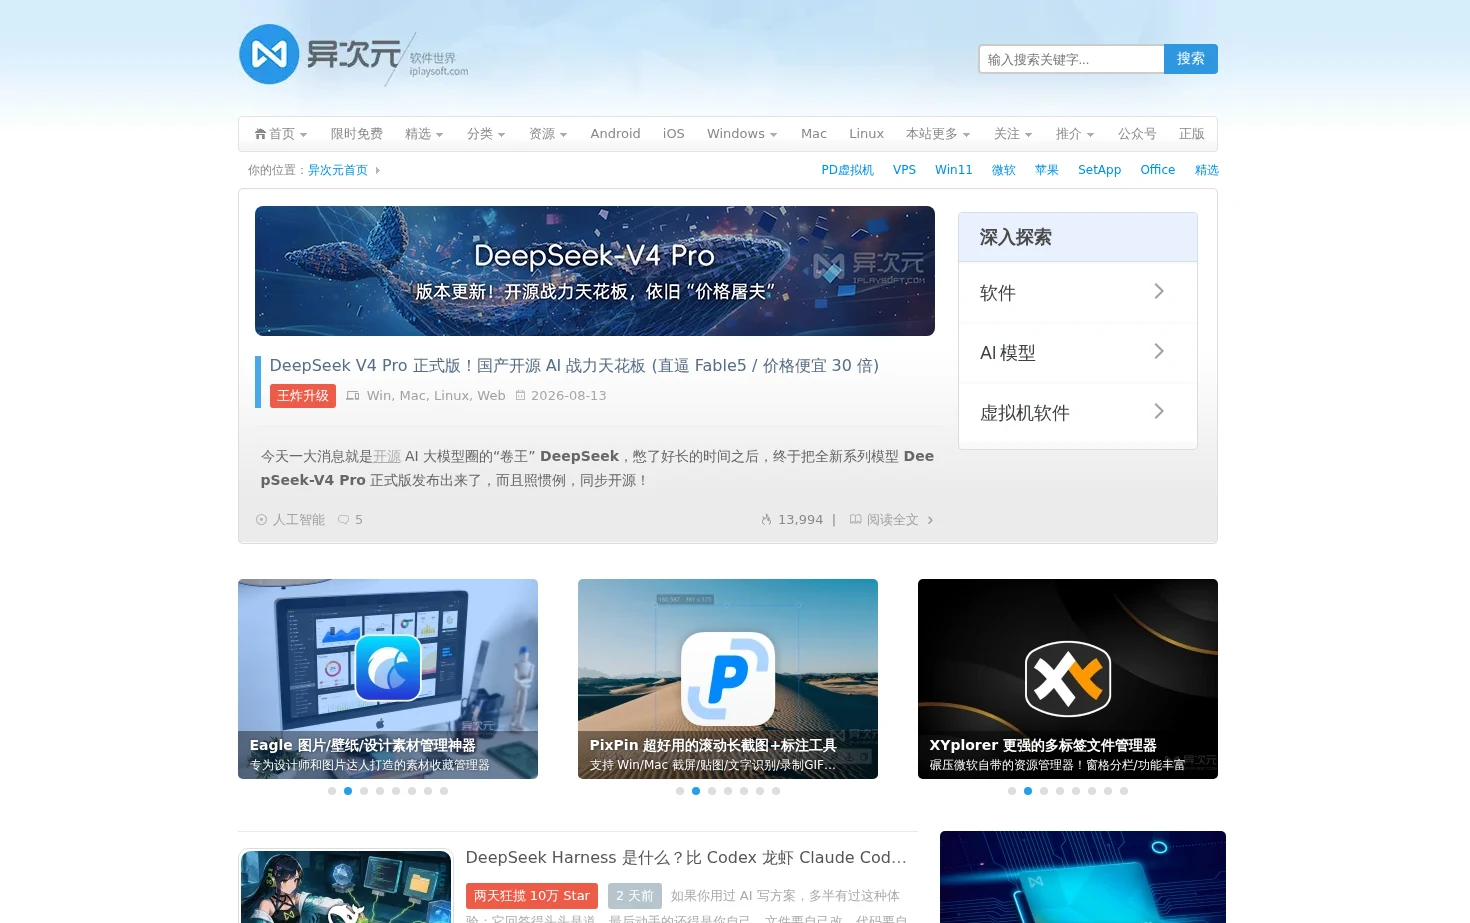
Task: Select third carousel dot under Eagle card
Action: 364,791
